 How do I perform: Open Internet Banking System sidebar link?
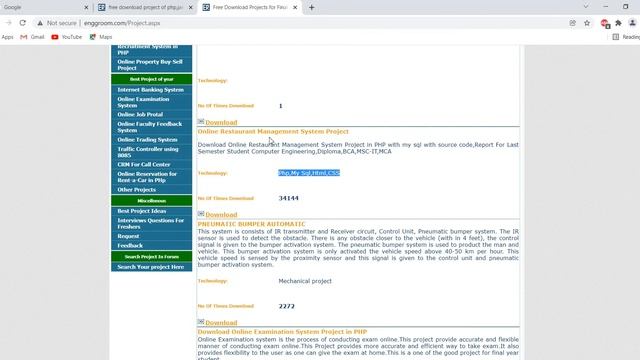(x=151, y=90)
